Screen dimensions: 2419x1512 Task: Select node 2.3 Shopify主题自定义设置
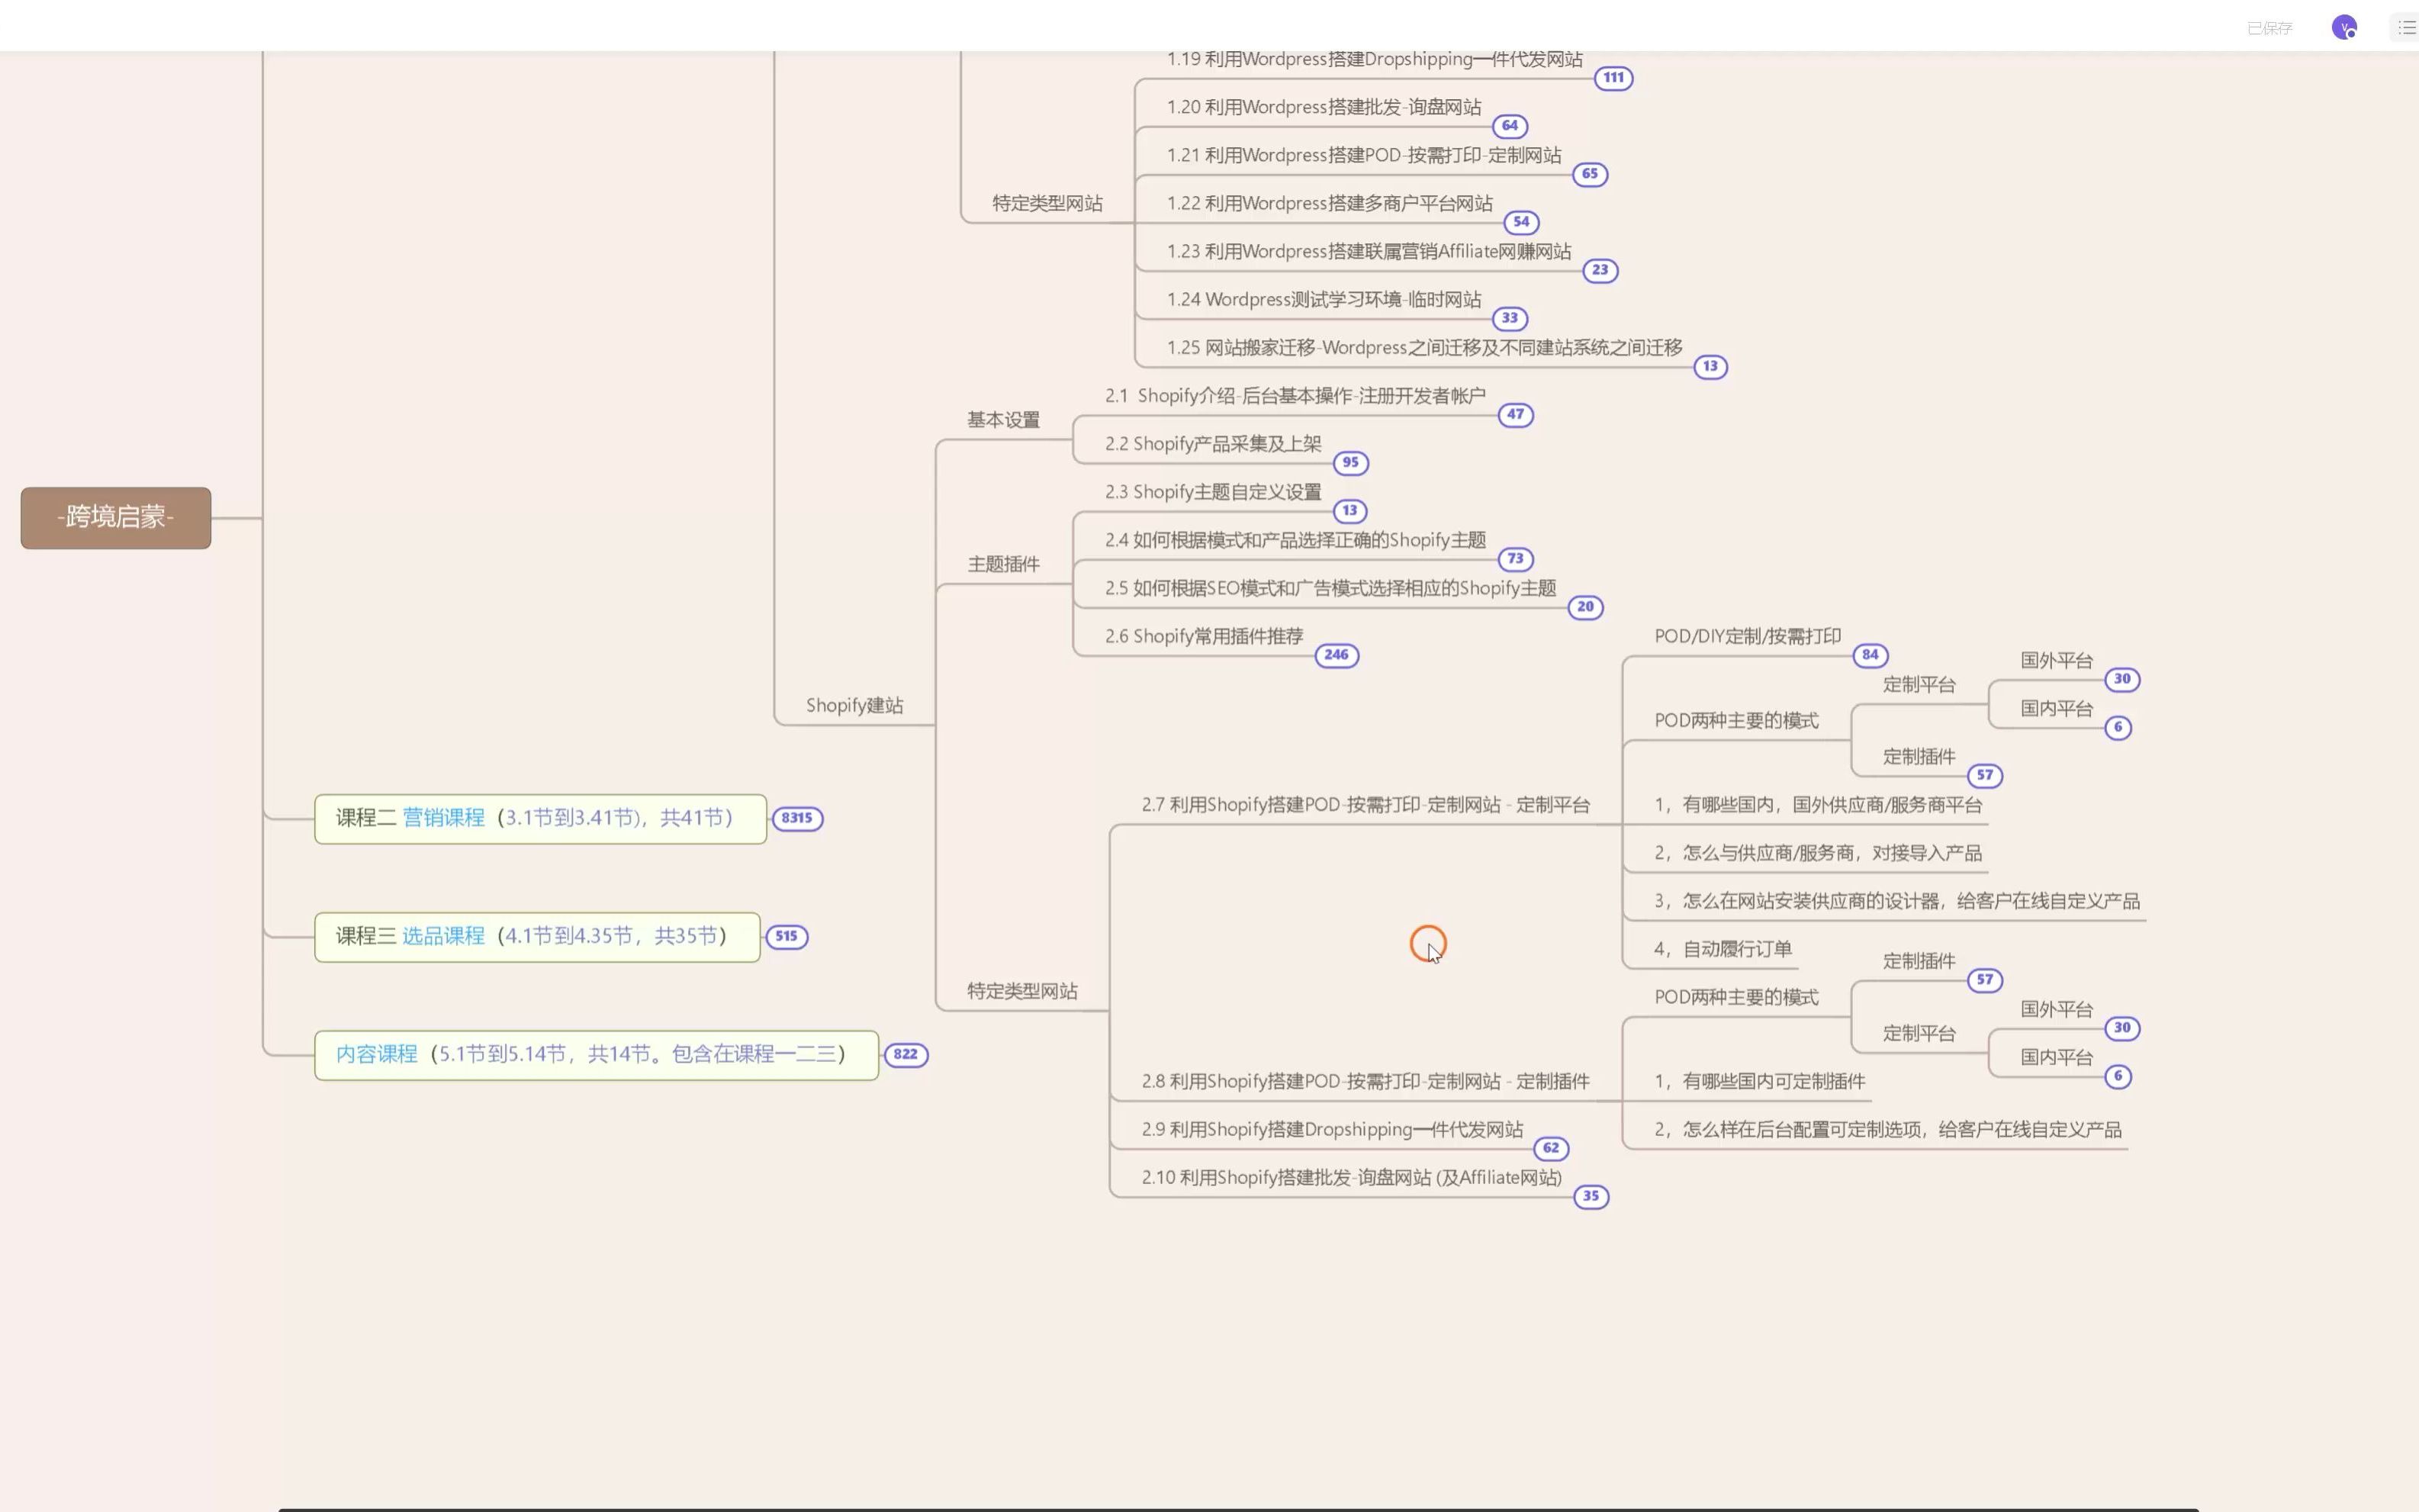pyautogui.click(x=1213, y=491)
